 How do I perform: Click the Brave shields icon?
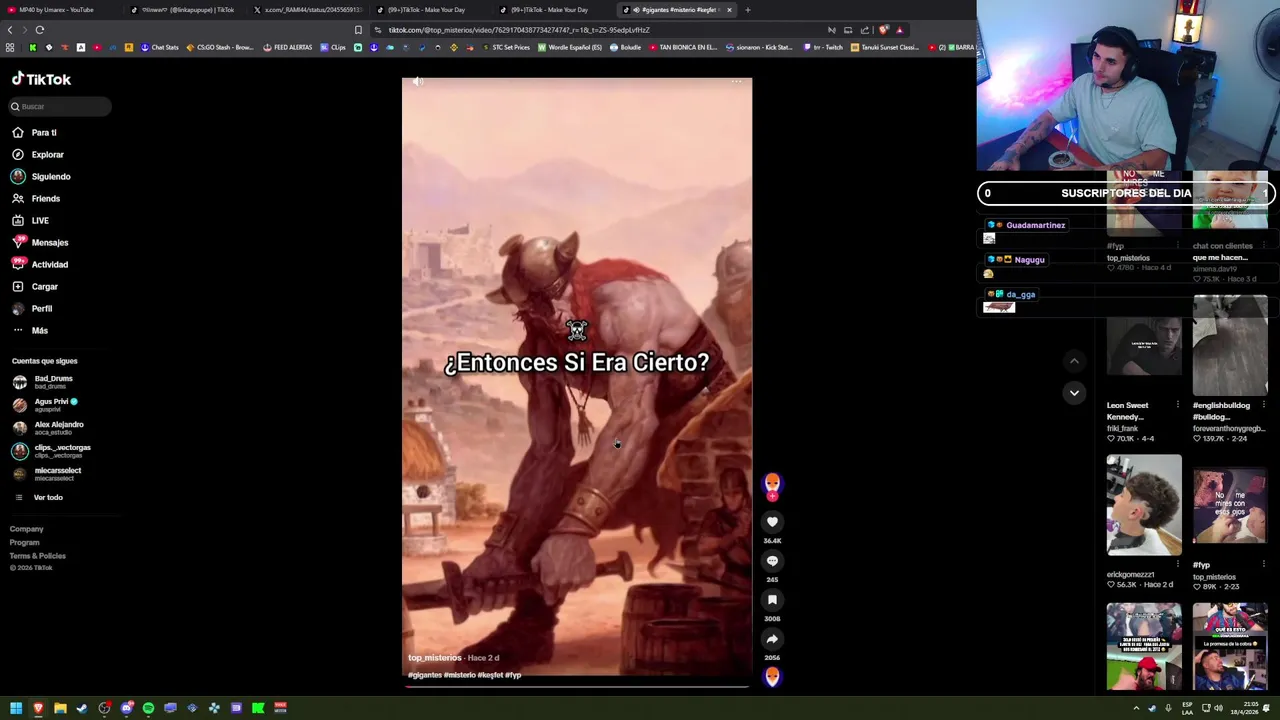[883, 30]
